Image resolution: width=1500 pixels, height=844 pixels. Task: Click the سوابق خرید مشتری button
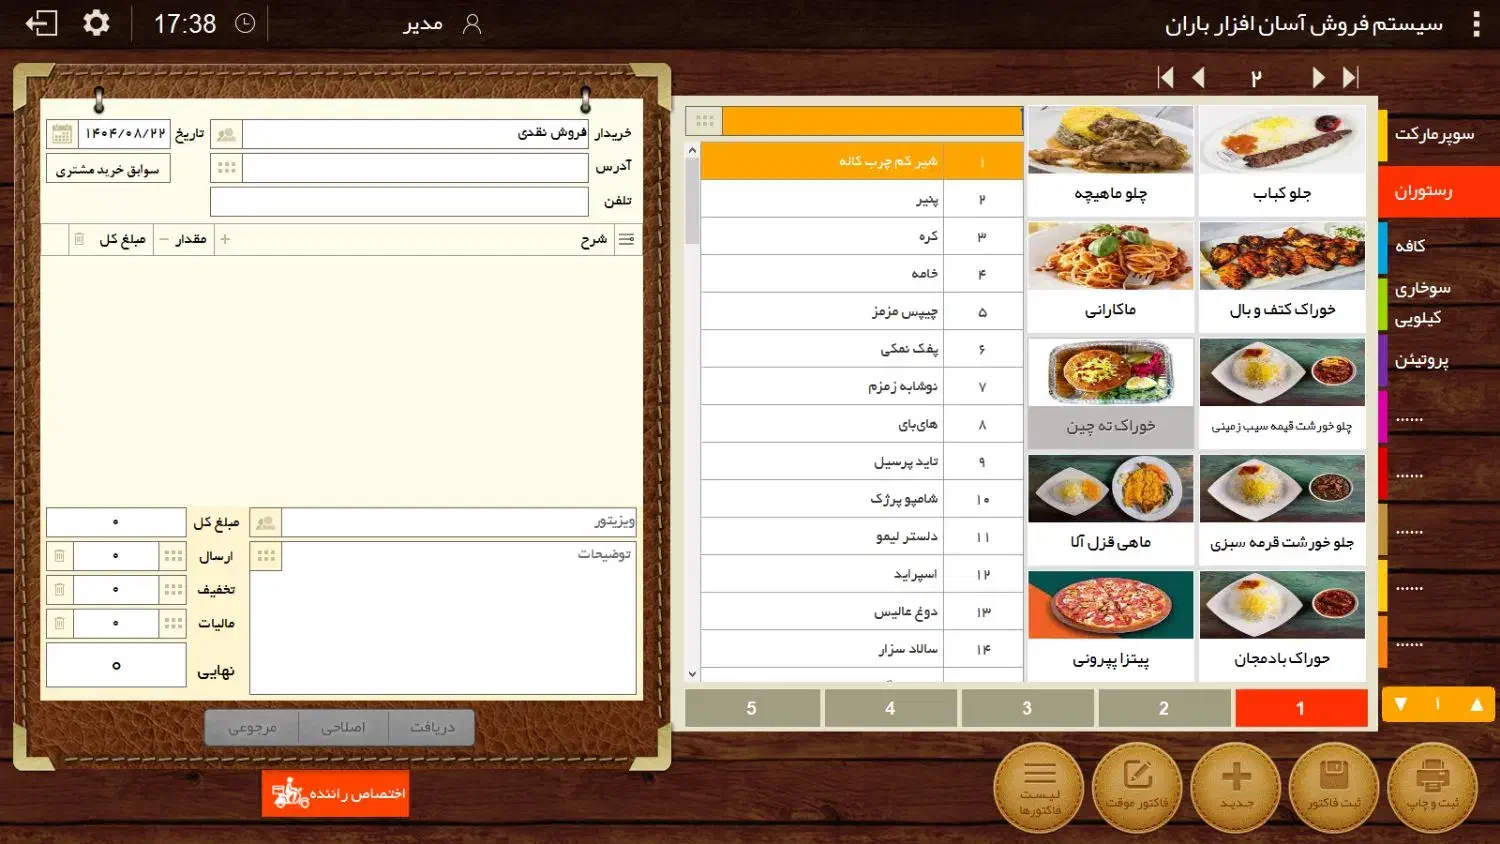(108, 170)
